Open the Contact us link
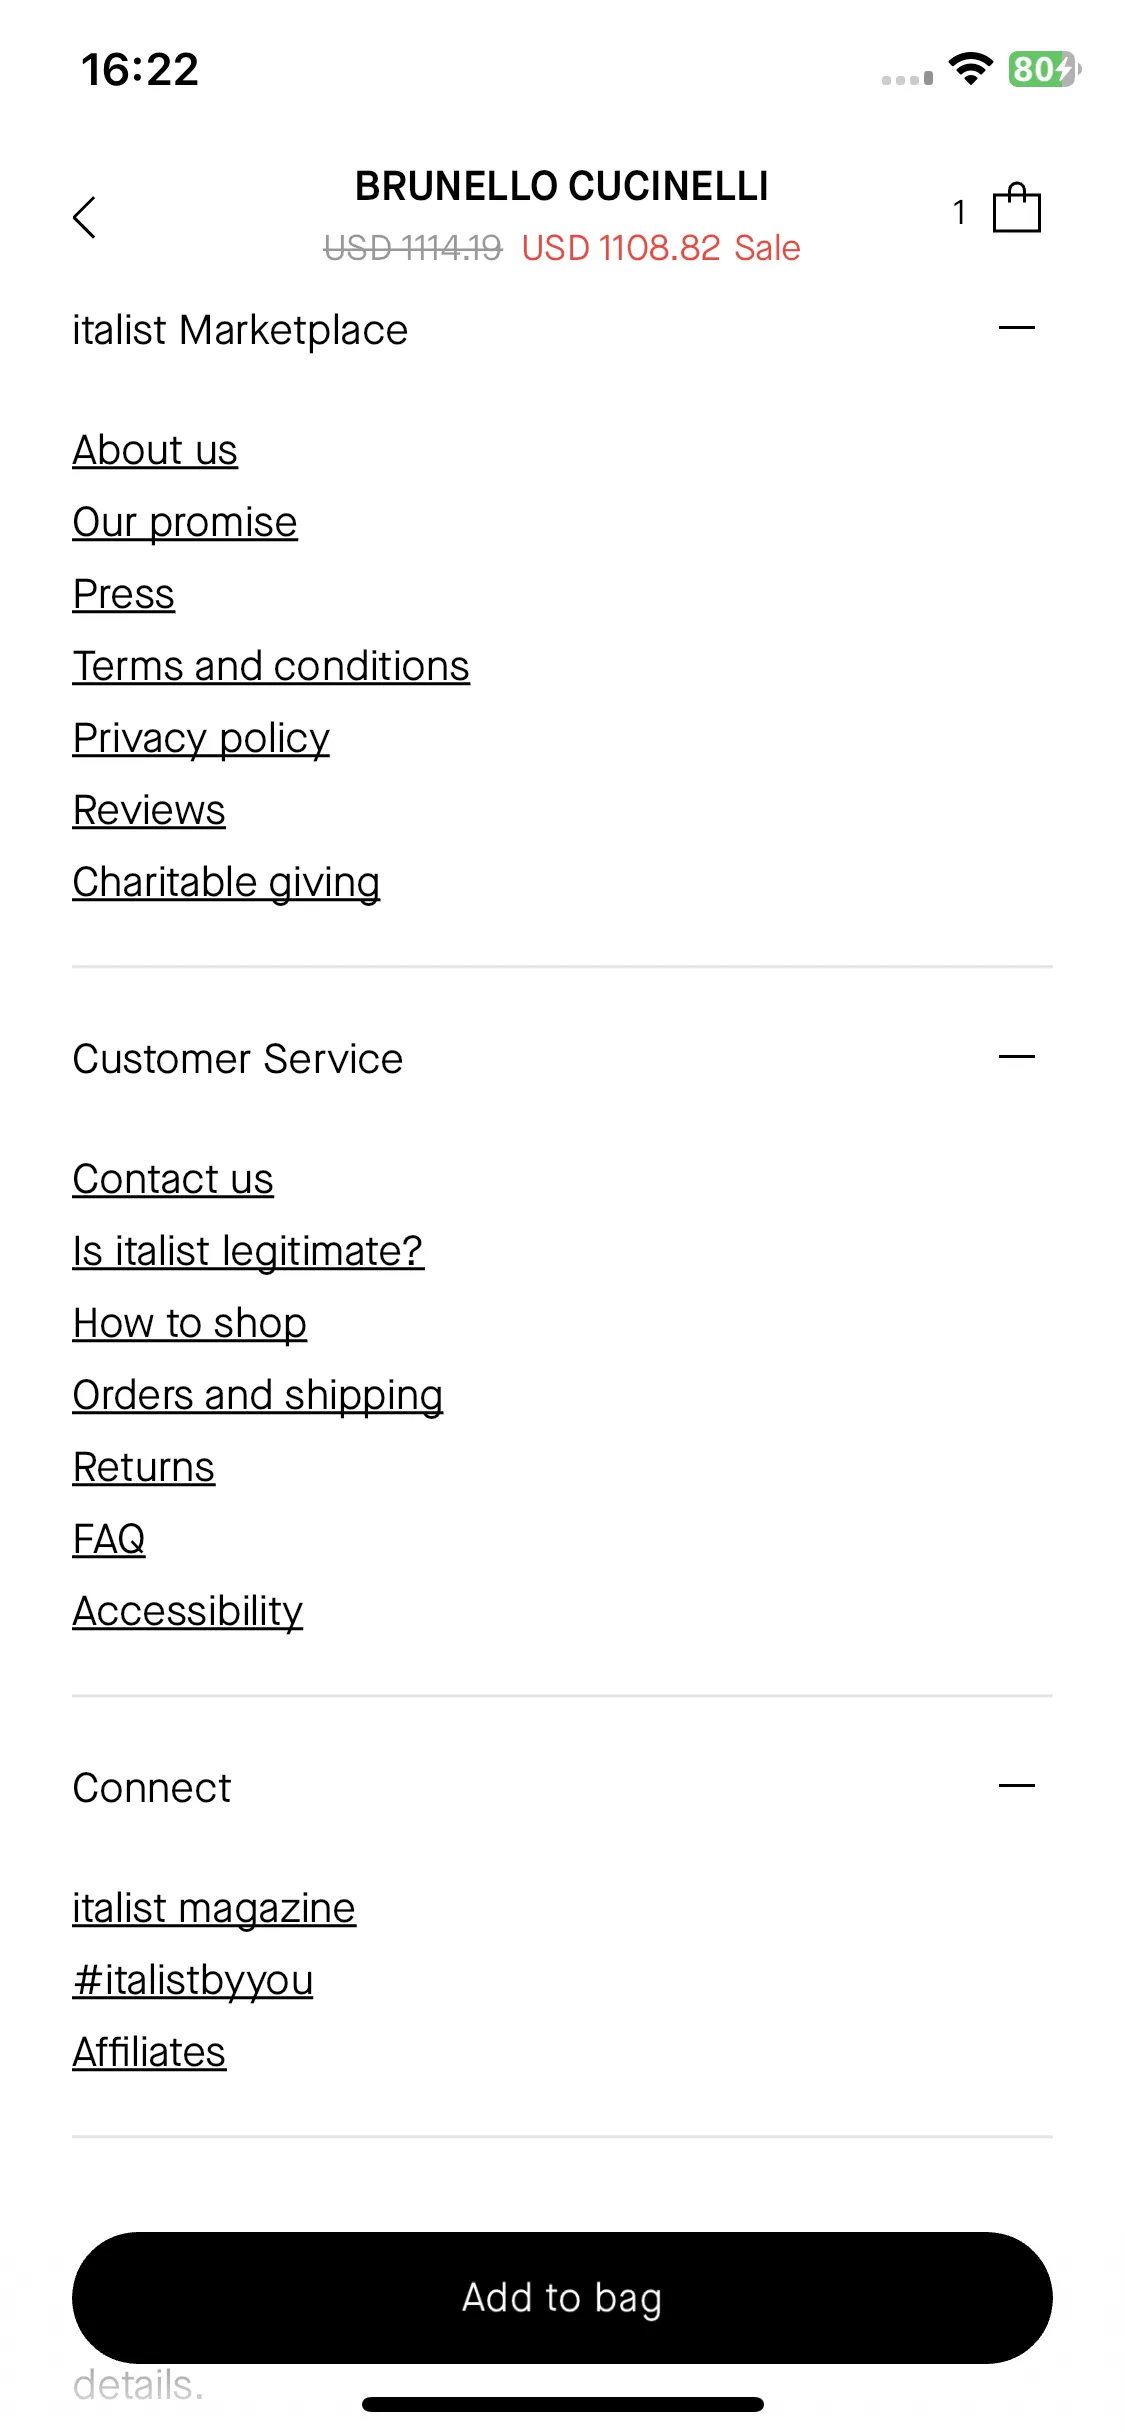 click(x=173, y=1179)
